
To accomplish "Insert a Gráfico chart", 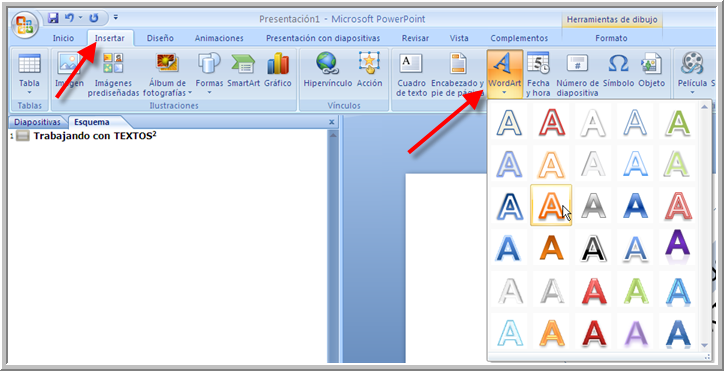I will (x=278, y=70).
